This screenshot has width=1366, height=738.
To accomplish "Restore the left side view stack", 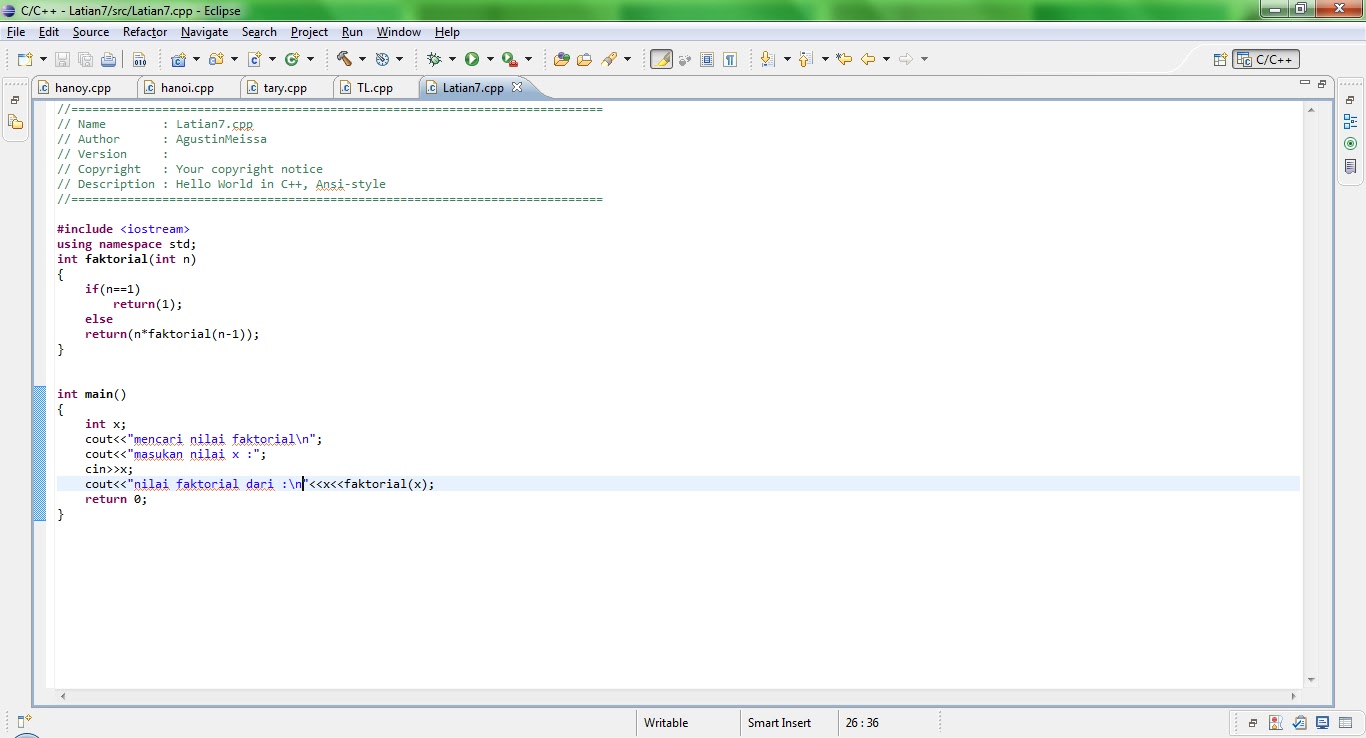I will (x=15, y=101).
